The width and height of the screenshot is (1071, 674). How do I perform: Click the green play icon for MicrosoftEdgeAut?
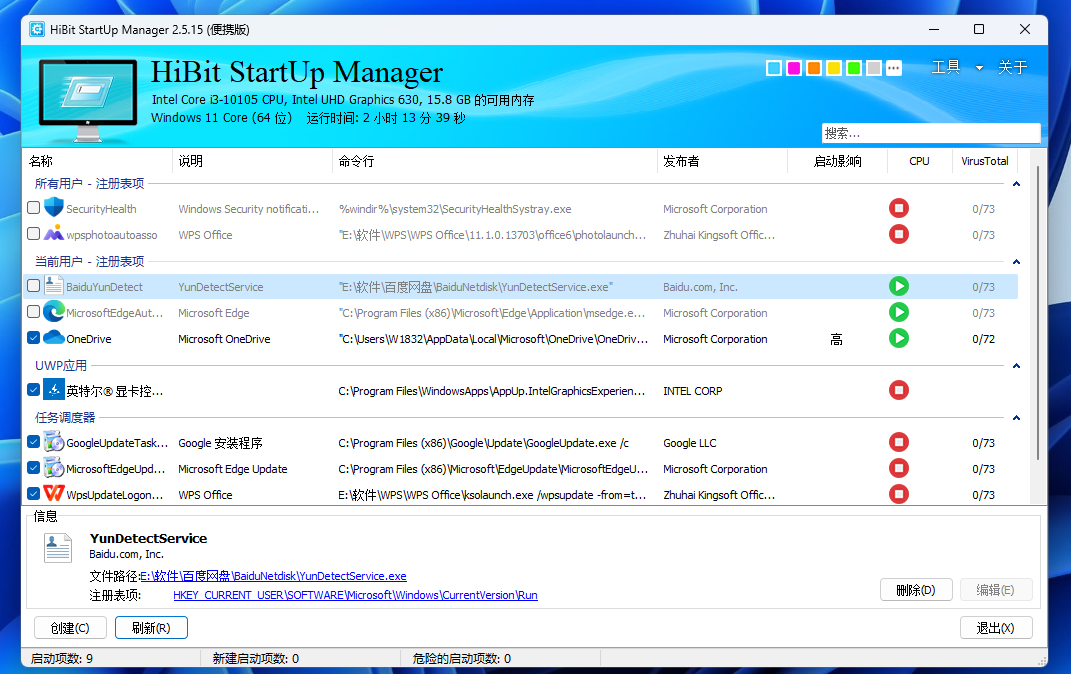[898, 312]
